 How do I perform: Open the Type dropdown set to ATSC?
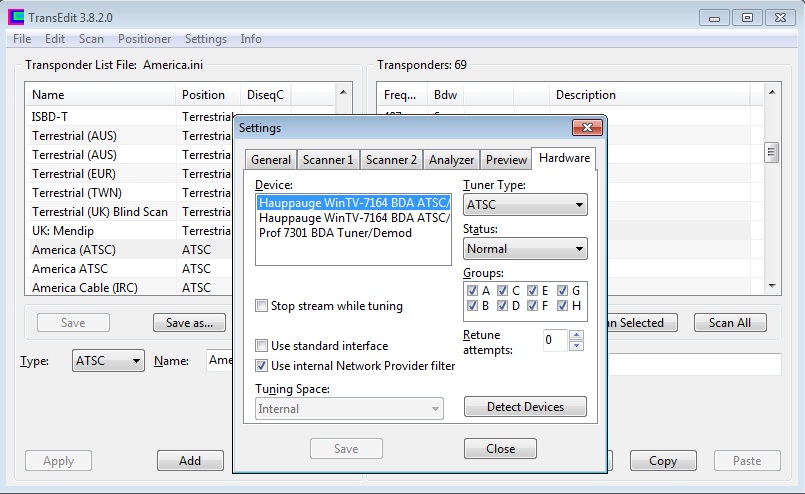click(108, 361)
